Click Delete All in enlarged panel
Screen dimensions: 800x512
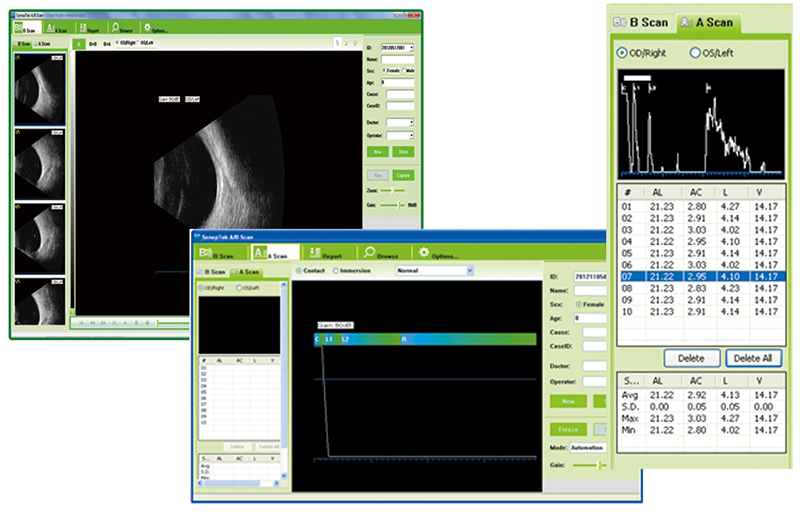coord(753,359)
